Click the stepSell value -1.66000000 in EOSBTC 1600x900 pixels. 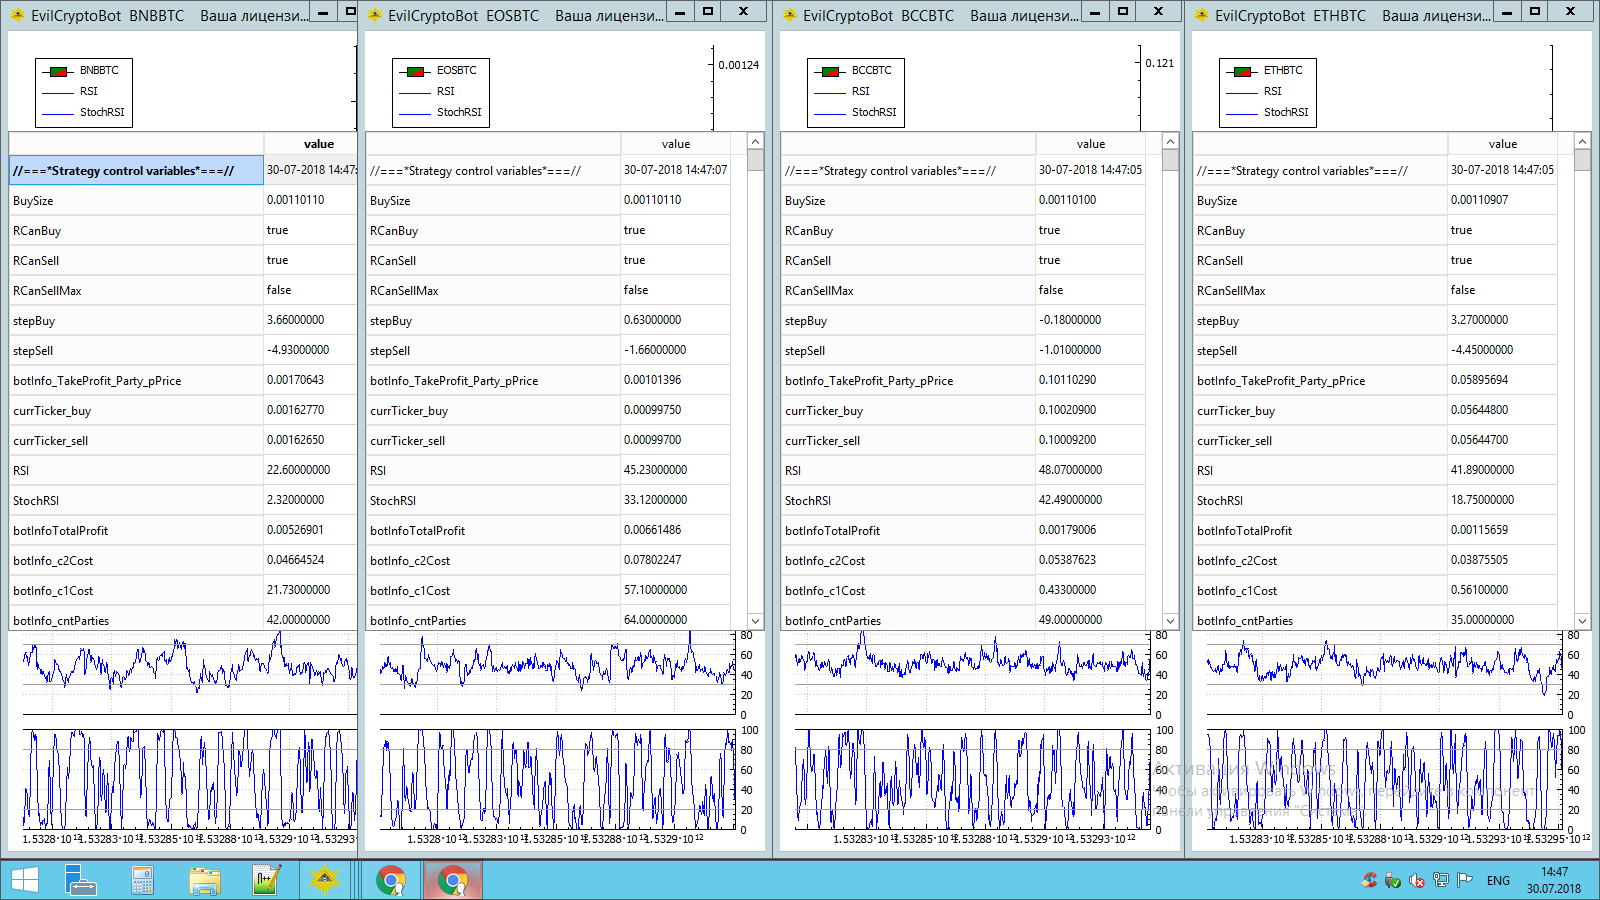[655, 350]
